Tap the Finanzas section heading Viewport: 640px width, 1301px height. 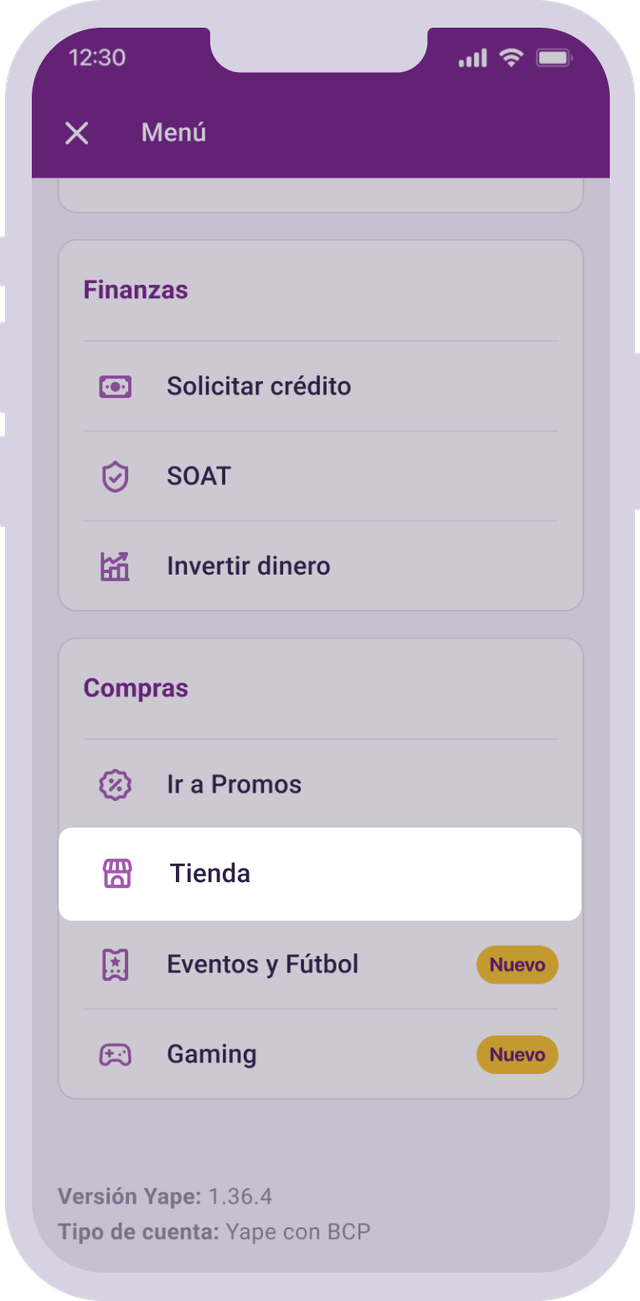pos(135,290)
